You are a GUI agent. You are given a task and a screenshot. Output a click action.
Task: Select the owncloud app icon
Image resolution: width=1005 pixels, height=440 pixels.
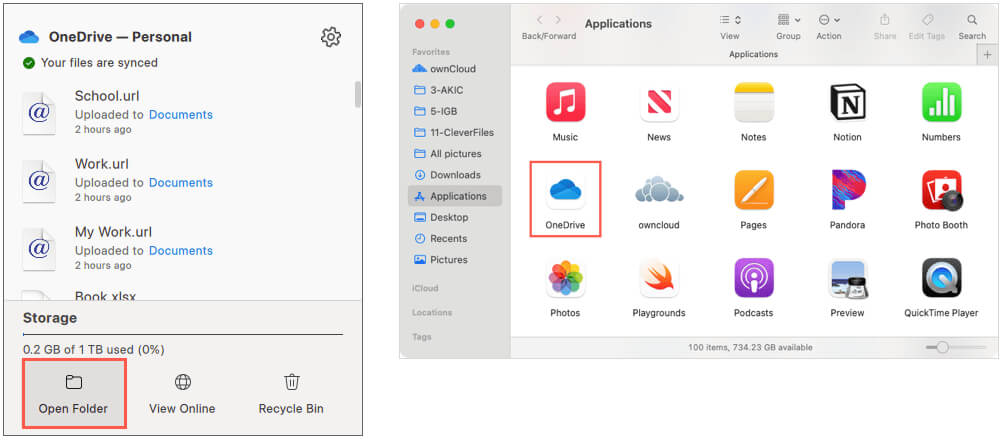coord(659,190)
